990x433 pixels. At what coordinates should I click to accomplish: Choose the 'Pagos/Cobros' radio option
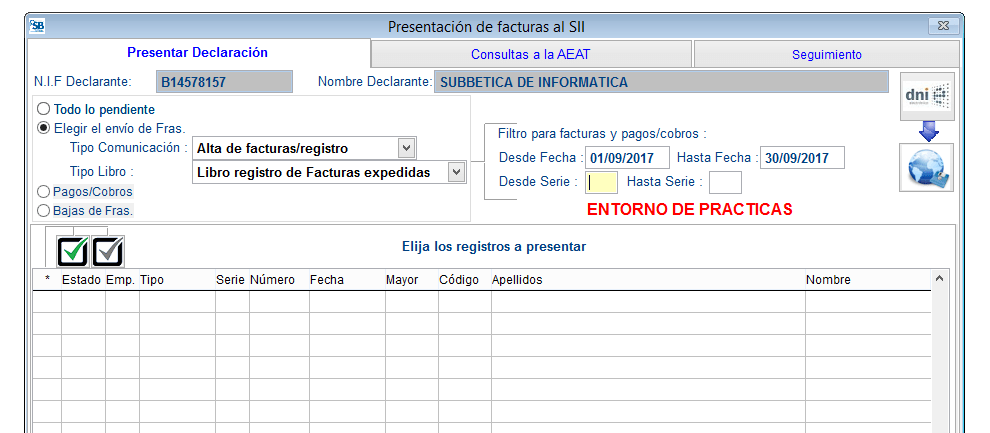click(x=43, y=191)
